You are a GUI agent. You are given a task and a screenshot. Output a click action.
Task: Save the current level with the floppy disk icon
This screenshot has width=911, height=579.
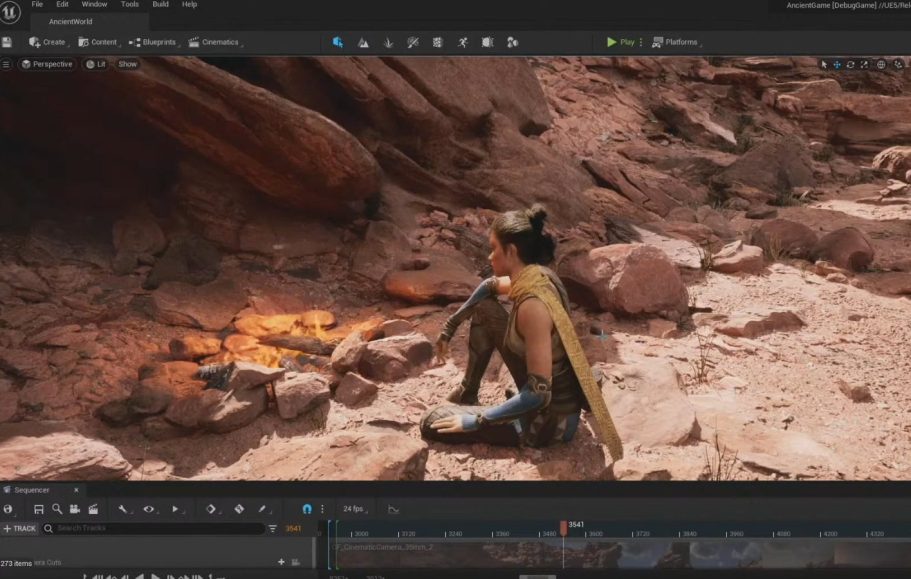click(7, 42)
